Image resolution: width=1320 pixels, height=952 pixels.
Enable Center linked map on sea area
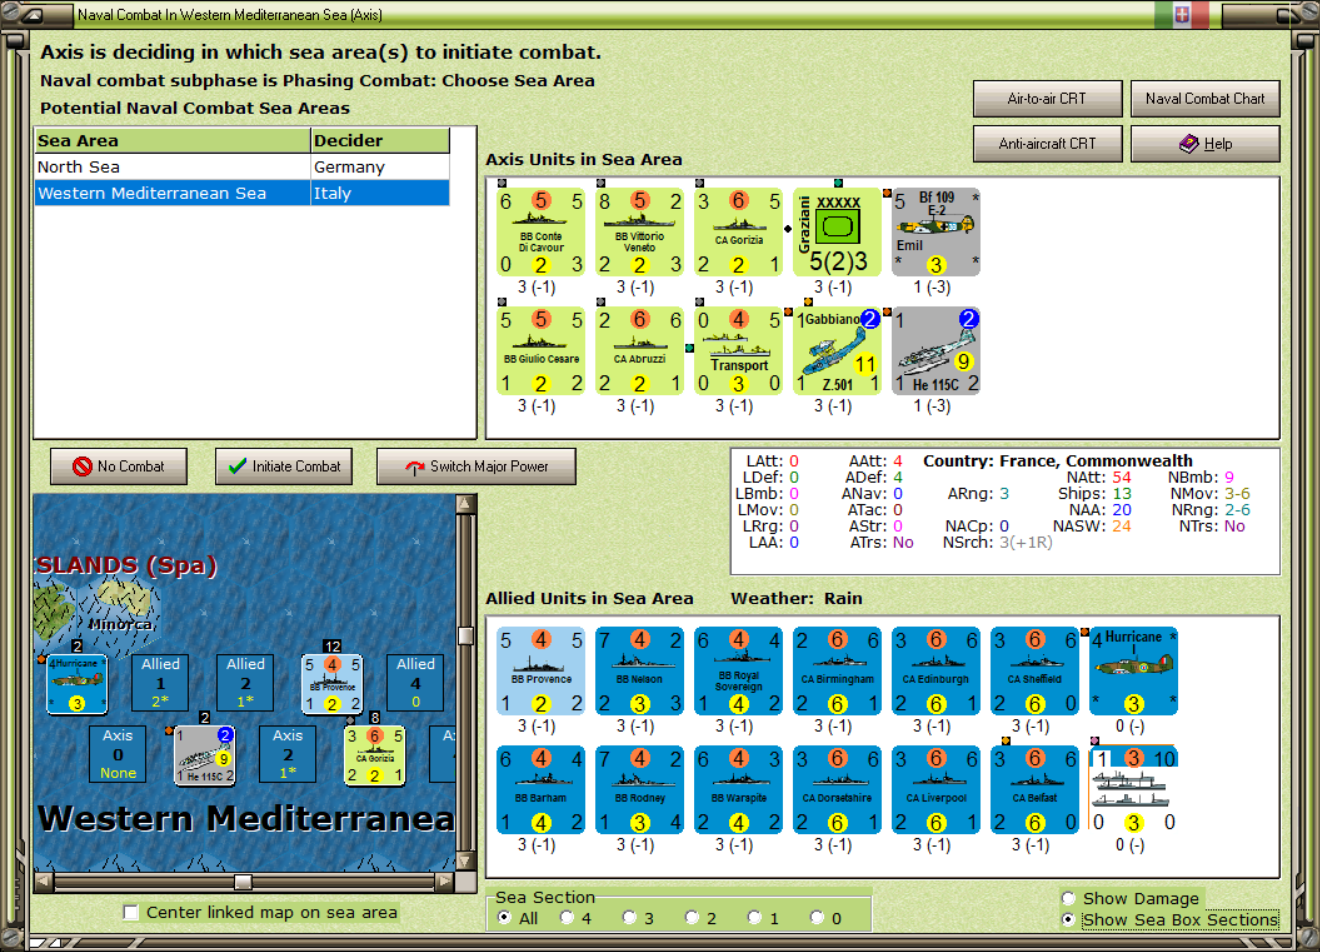click(130, 912)
